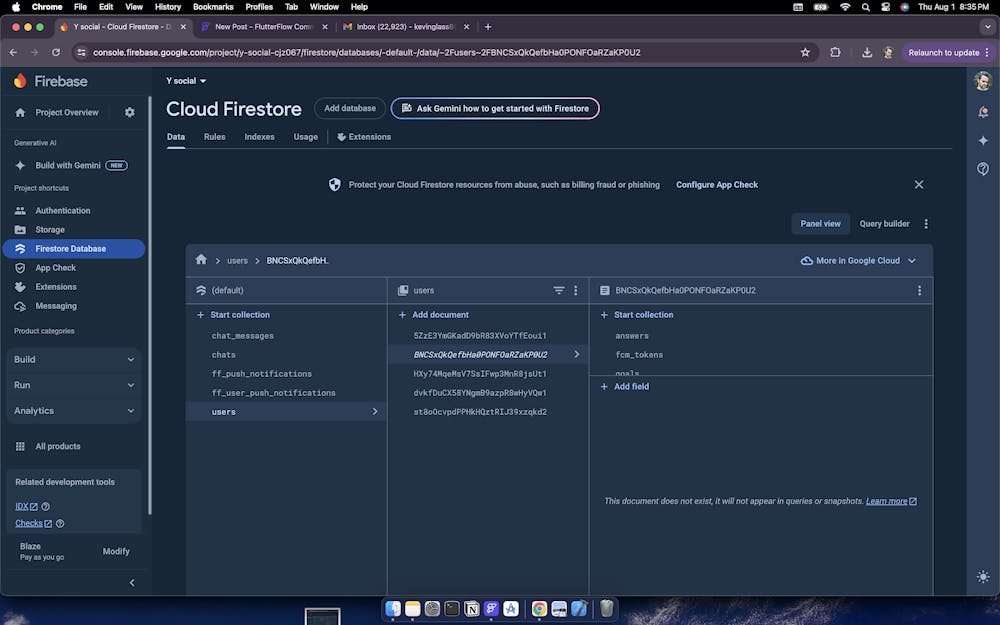Viewport: 1000px width, 625px height.
Task: Switch to New Post FlutterFlow browser tab
Action: 263,27
